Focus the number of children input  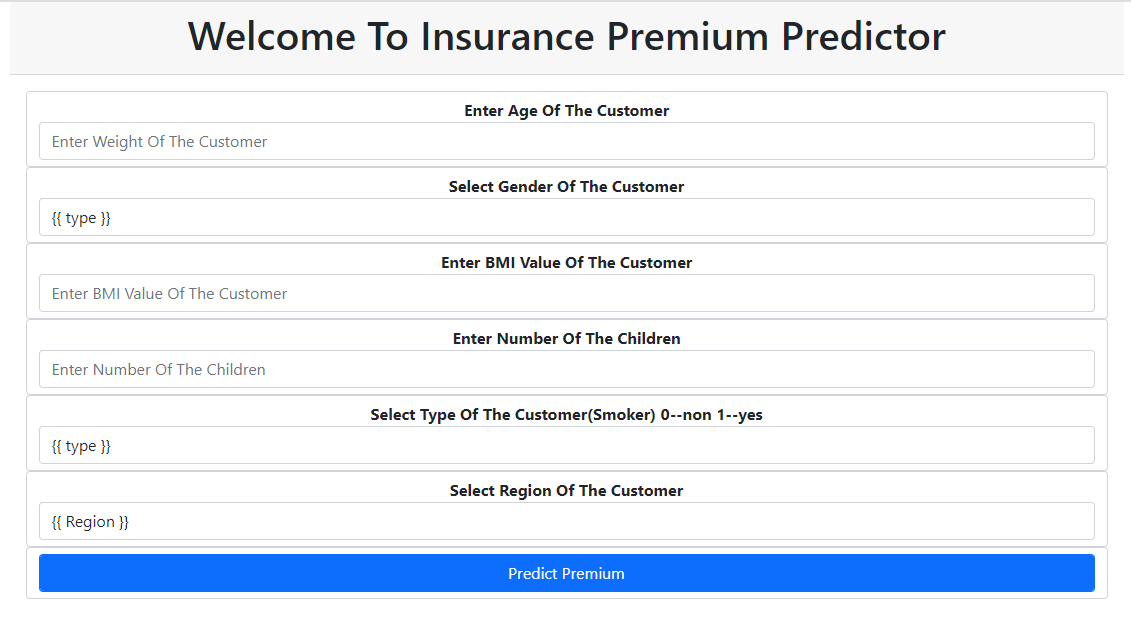[x=566, y=369]
